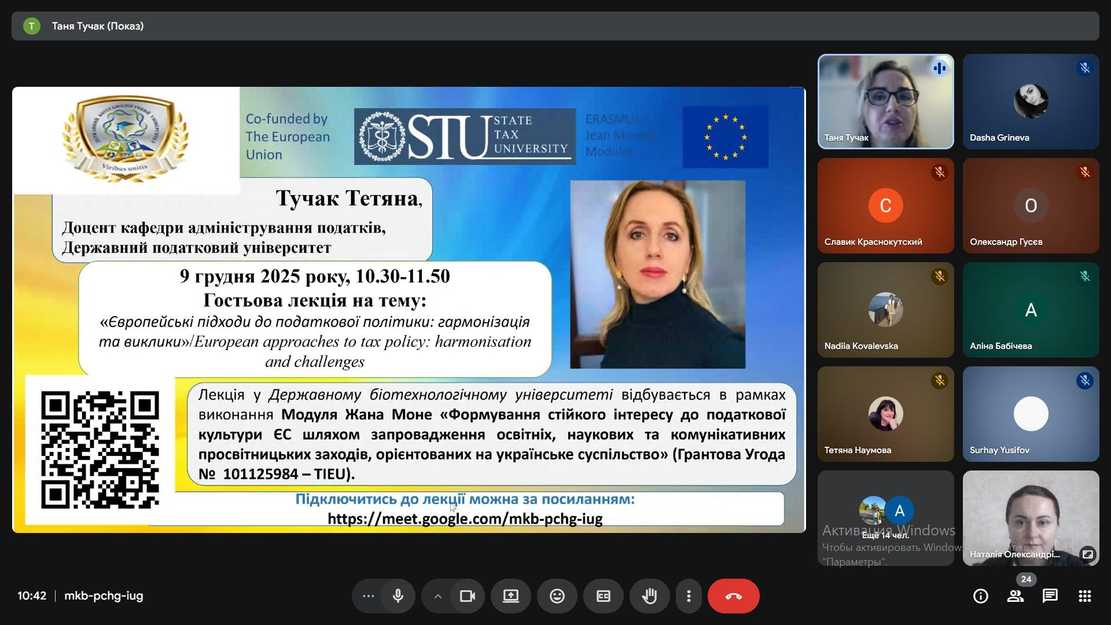Open the in-call chat panel
Image resolution: width=1111 pixels, height=625 pixels.
(x=1049, y=595)
